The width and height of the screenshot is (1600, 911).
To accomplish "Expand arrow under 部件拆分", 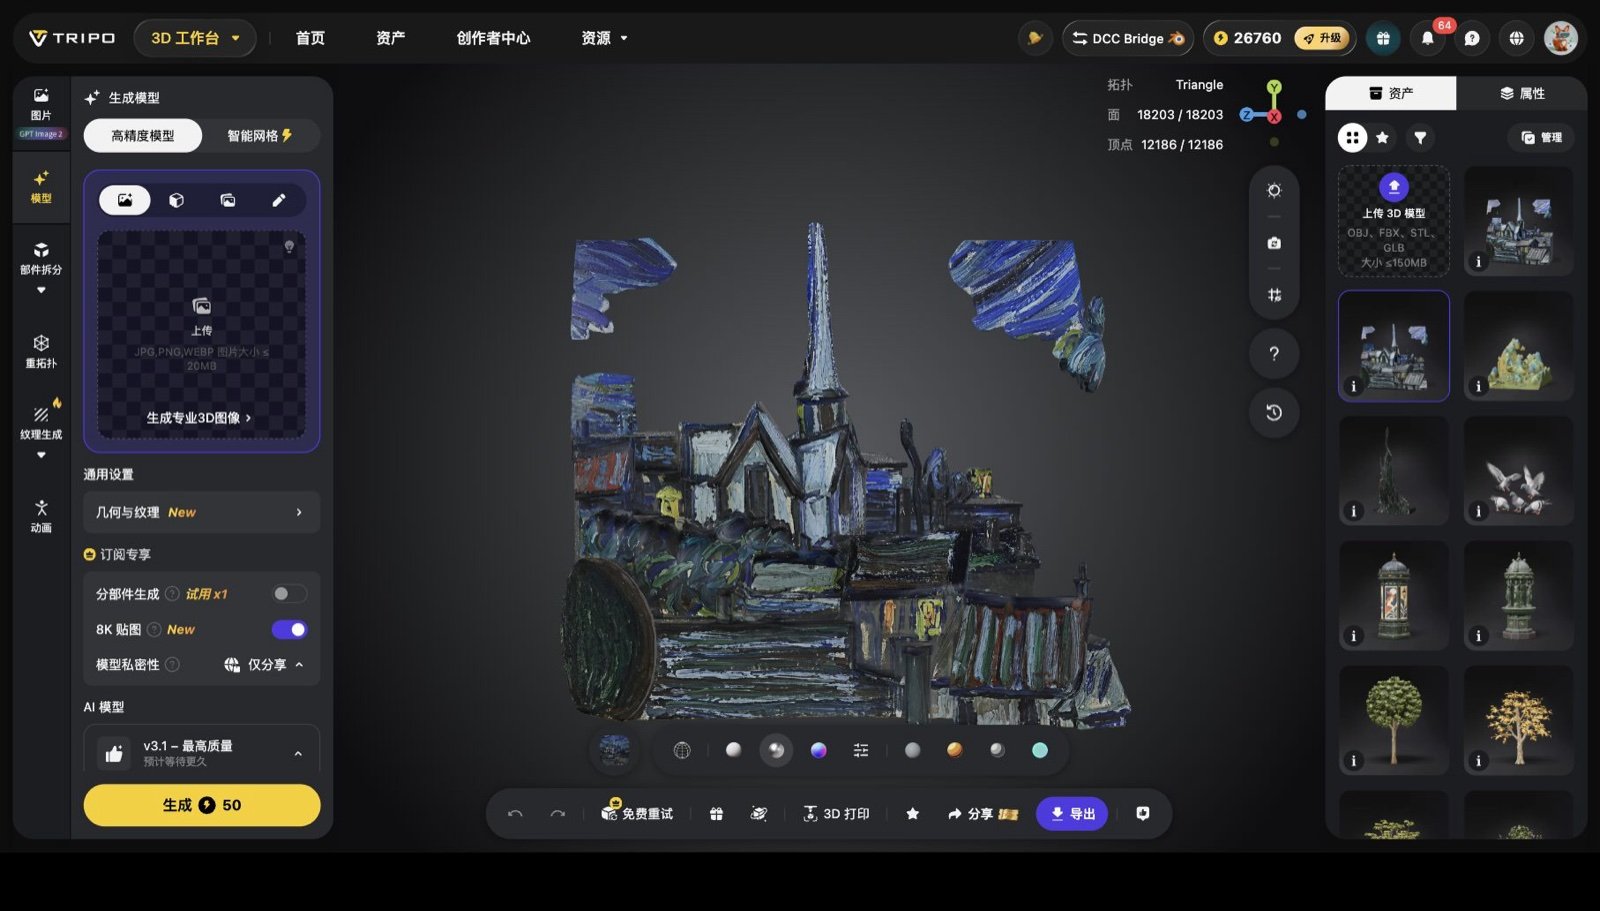I will click(41, 291).
